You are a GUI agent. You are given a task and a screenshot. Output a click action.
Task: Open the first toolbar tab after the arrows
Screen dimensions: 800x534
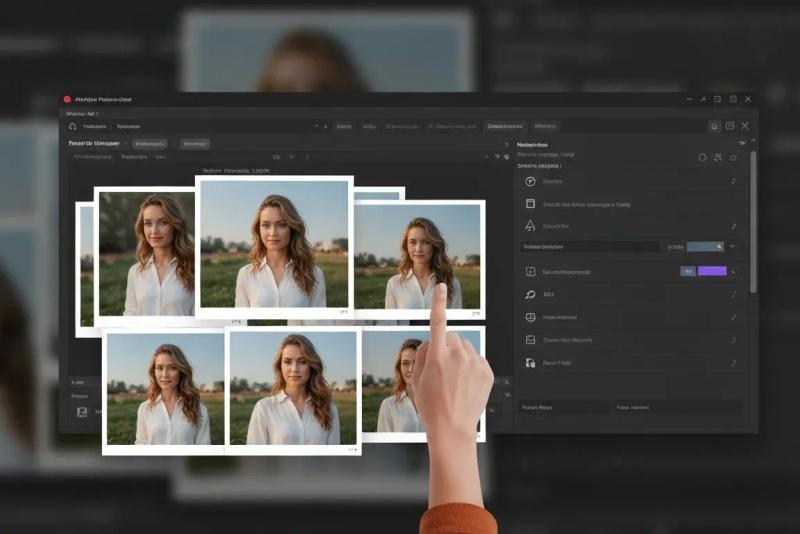click(344, 126)
